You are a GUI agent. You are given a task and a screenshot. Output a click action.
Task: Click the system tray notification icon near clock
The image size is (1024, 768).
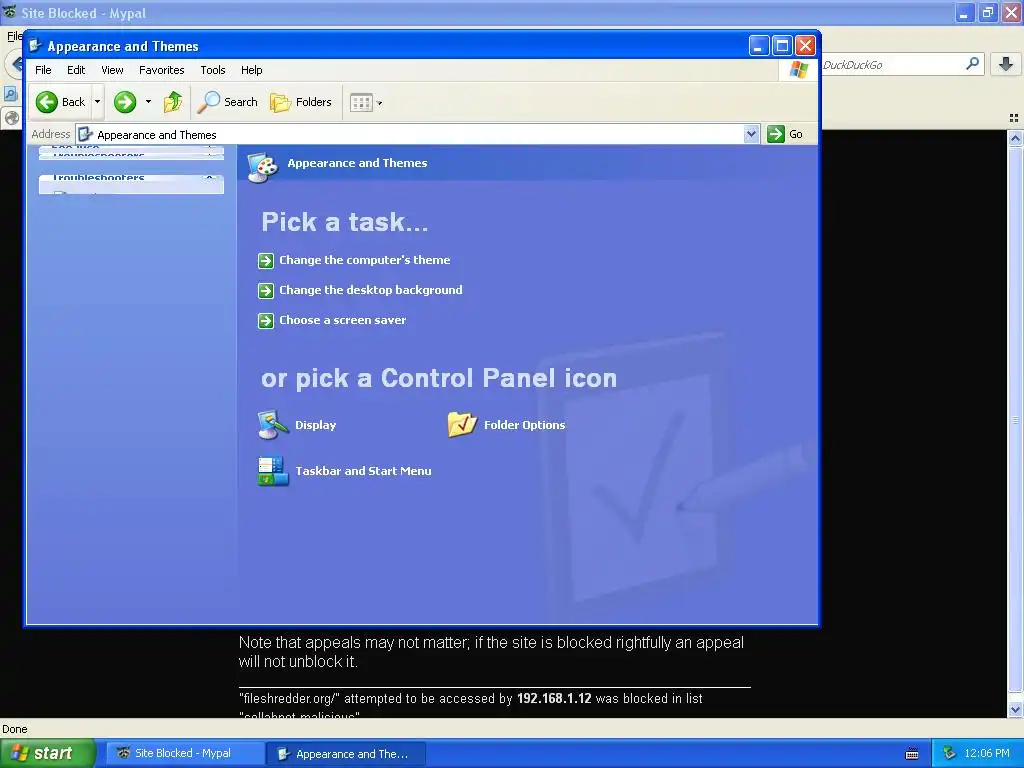click(x=949, y=753)
